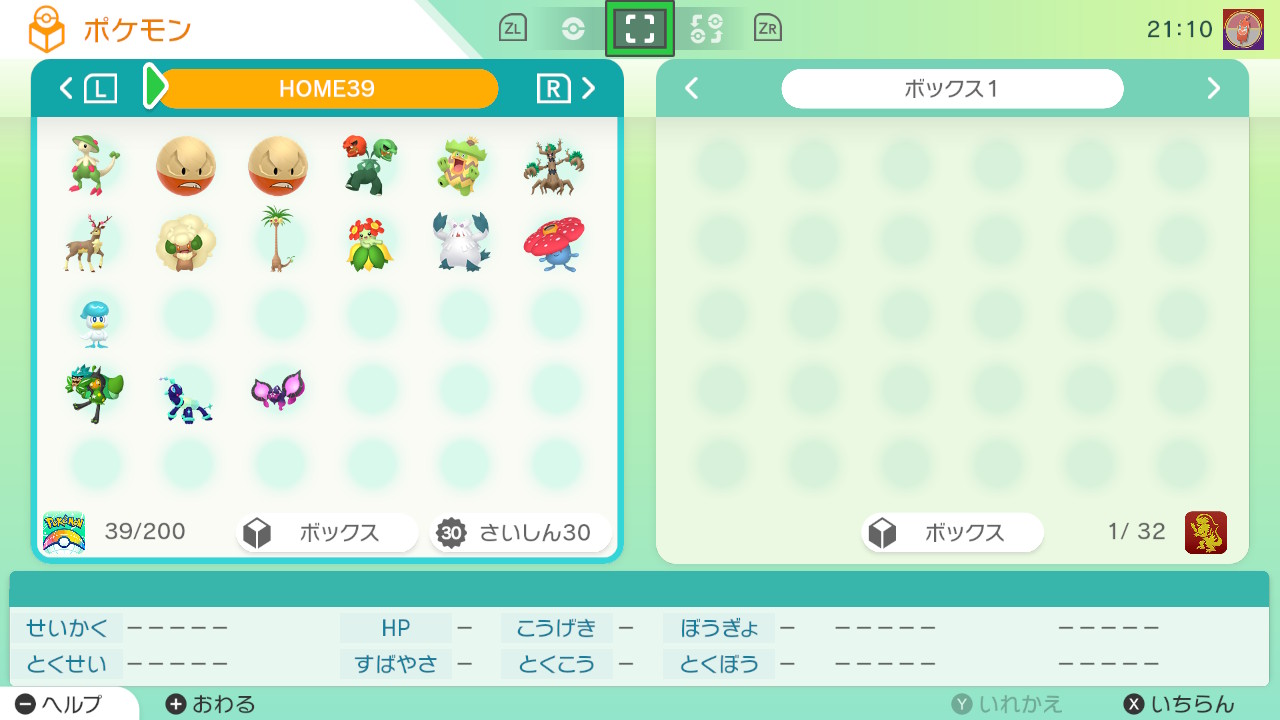Click the ZL shoulder button icon
This screenshot has height=720, width=1280.
pos(513,29)
